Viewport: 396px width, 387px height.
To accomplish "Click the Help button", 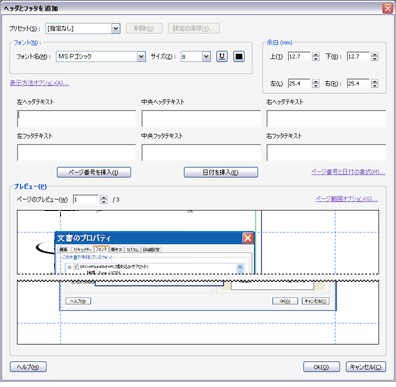I will tap(28, 367).
